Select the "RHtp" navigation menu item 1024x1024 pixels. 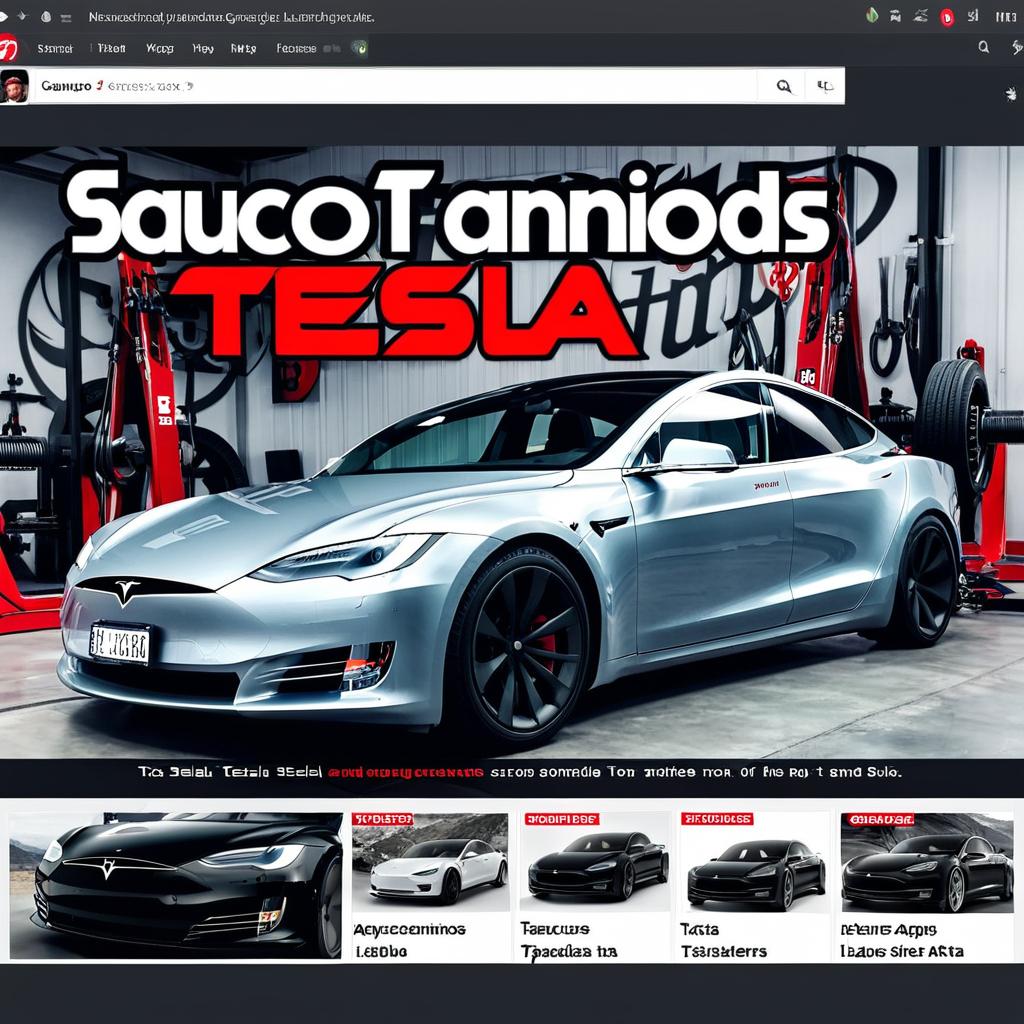tap(243, 48)
